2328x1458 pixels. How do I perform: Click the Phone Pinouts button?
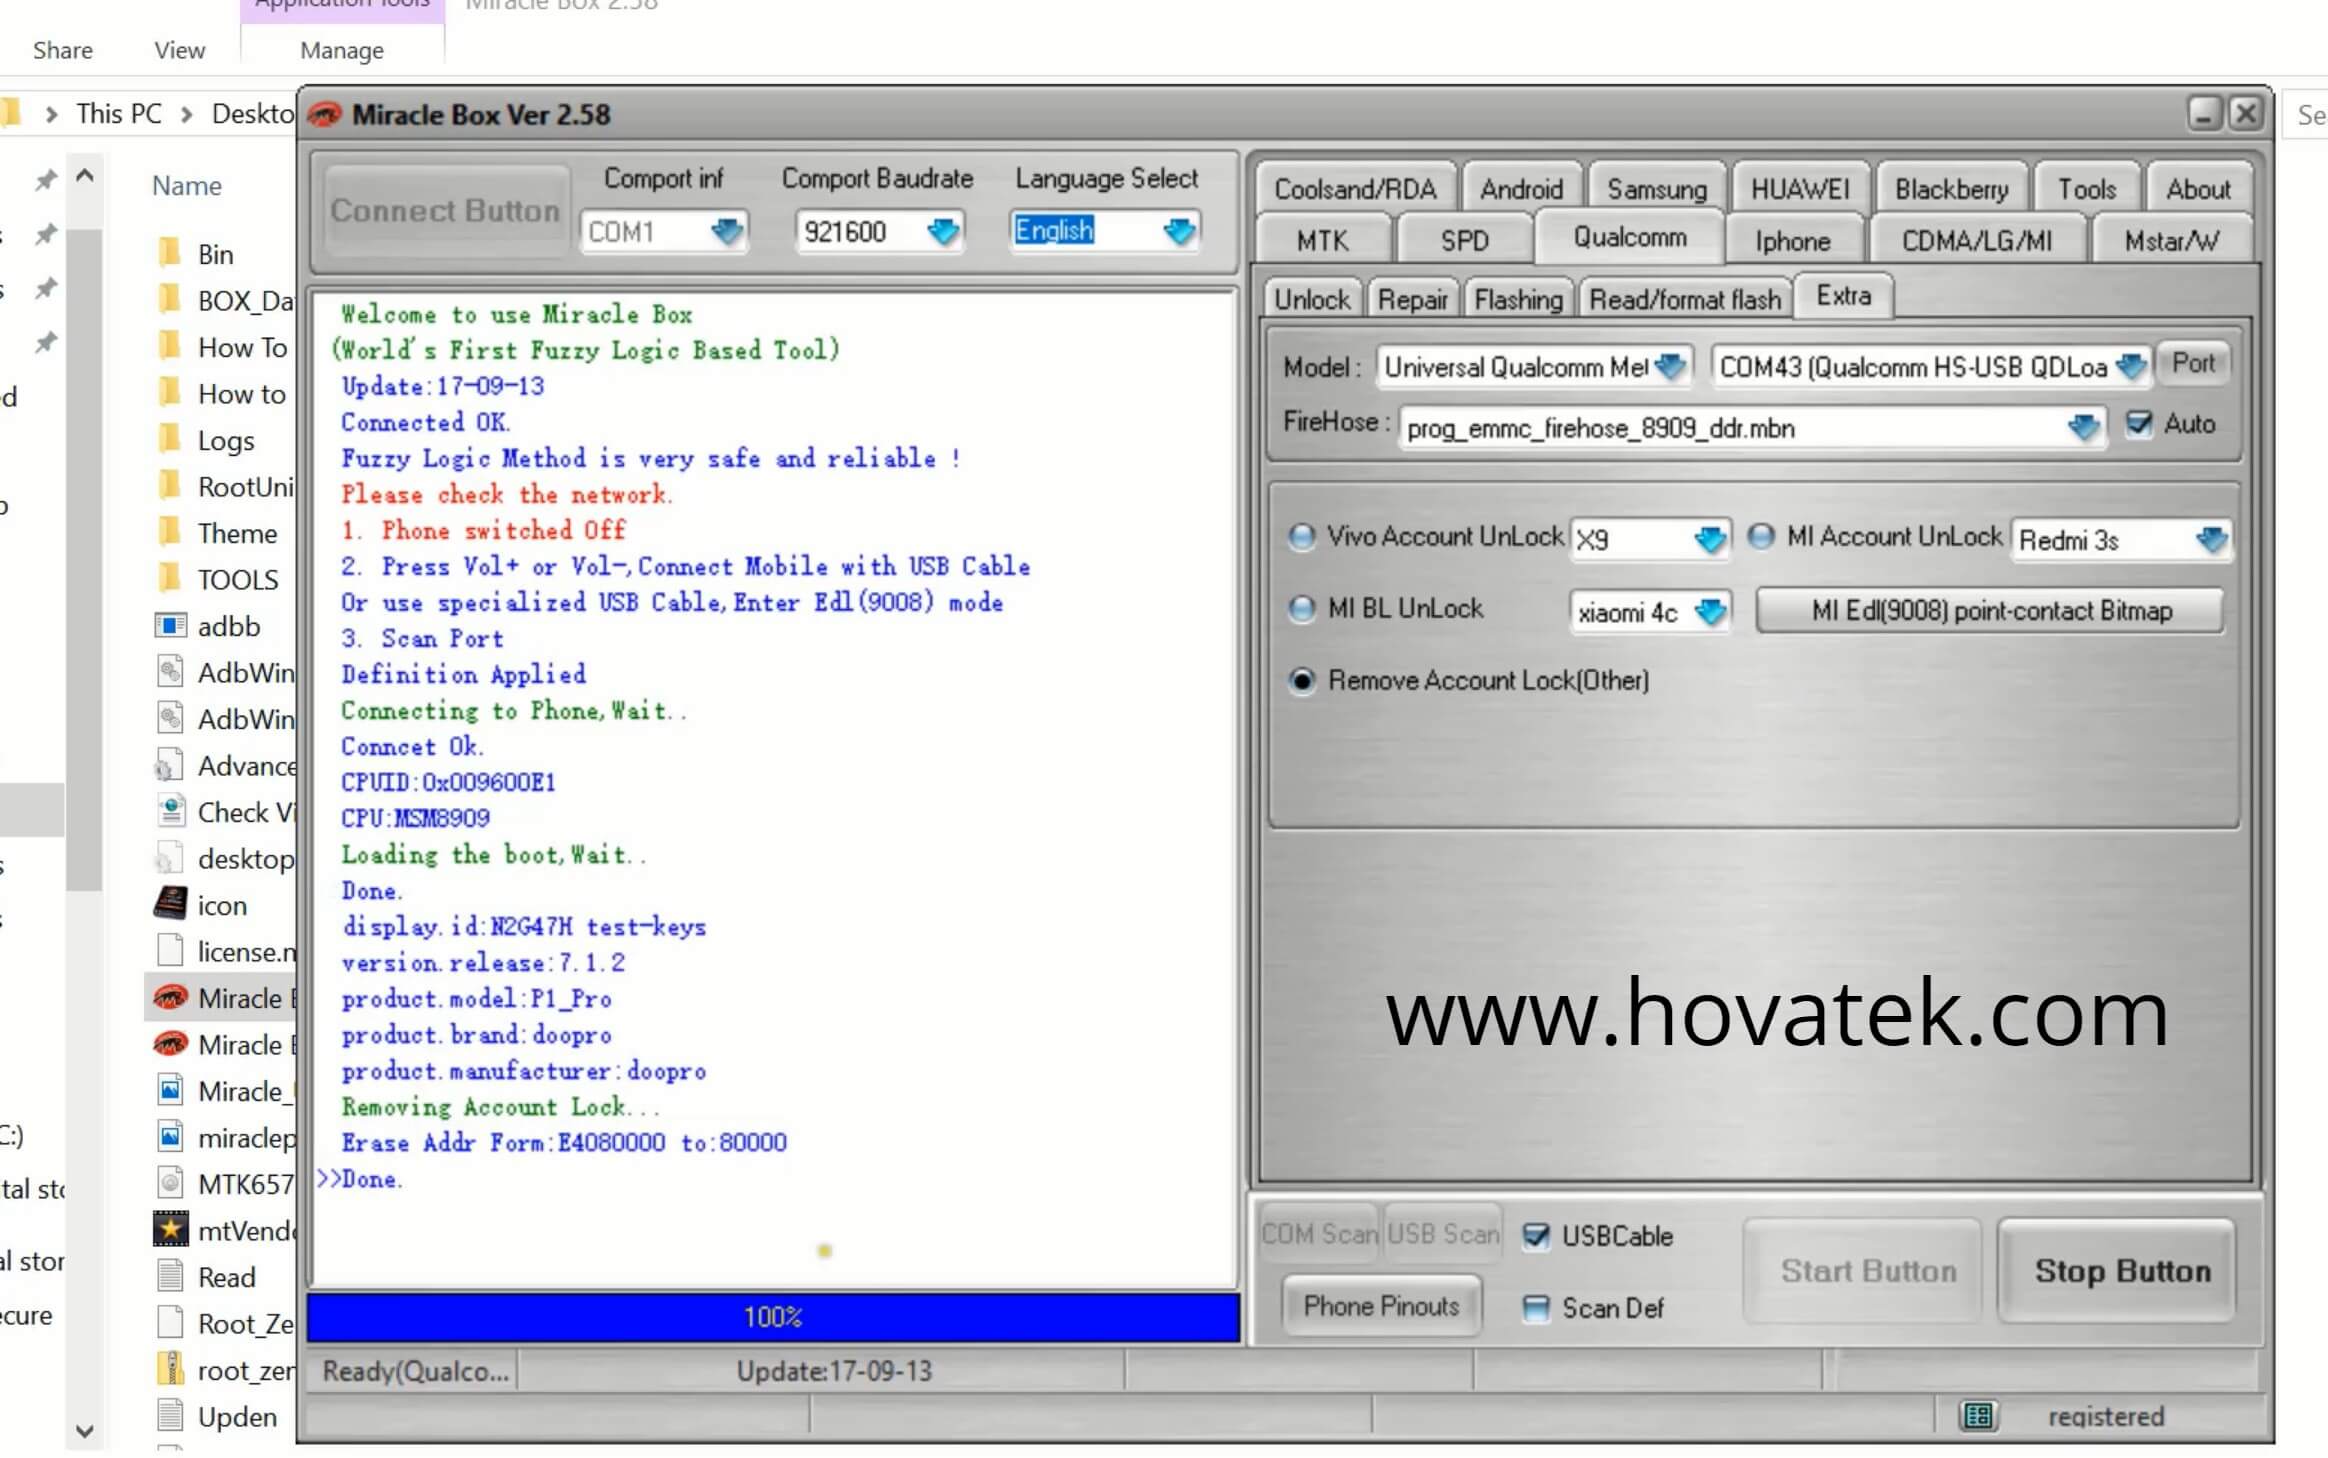(x=1381, y=1306)
